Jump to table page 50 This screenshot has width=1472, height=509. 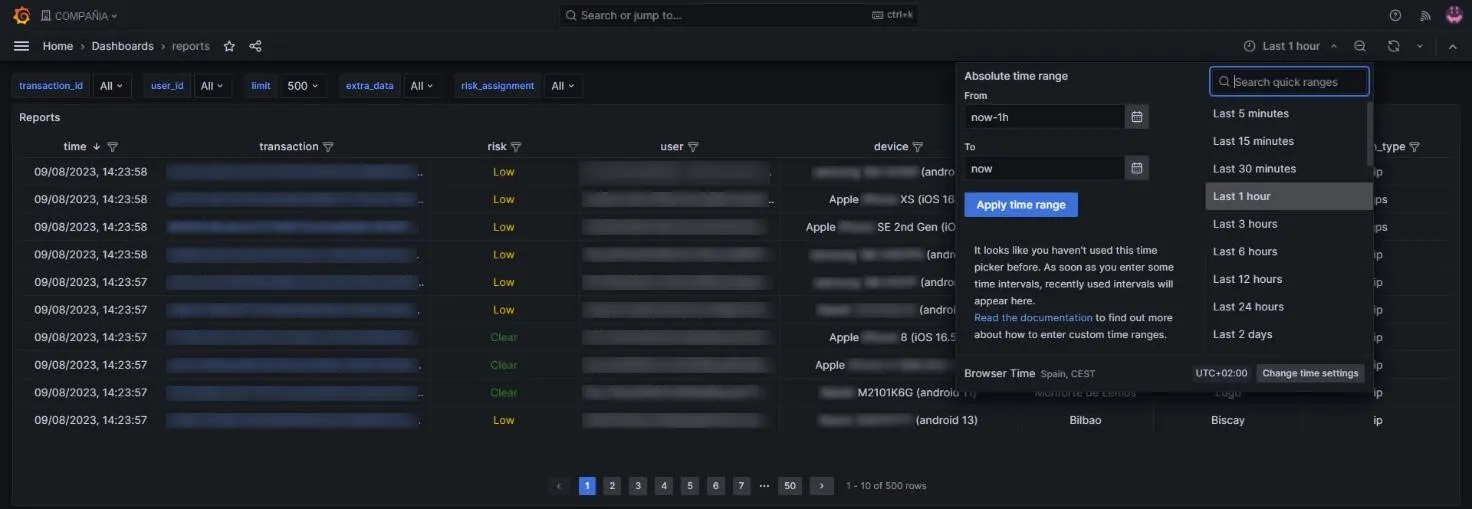[790, 486]
